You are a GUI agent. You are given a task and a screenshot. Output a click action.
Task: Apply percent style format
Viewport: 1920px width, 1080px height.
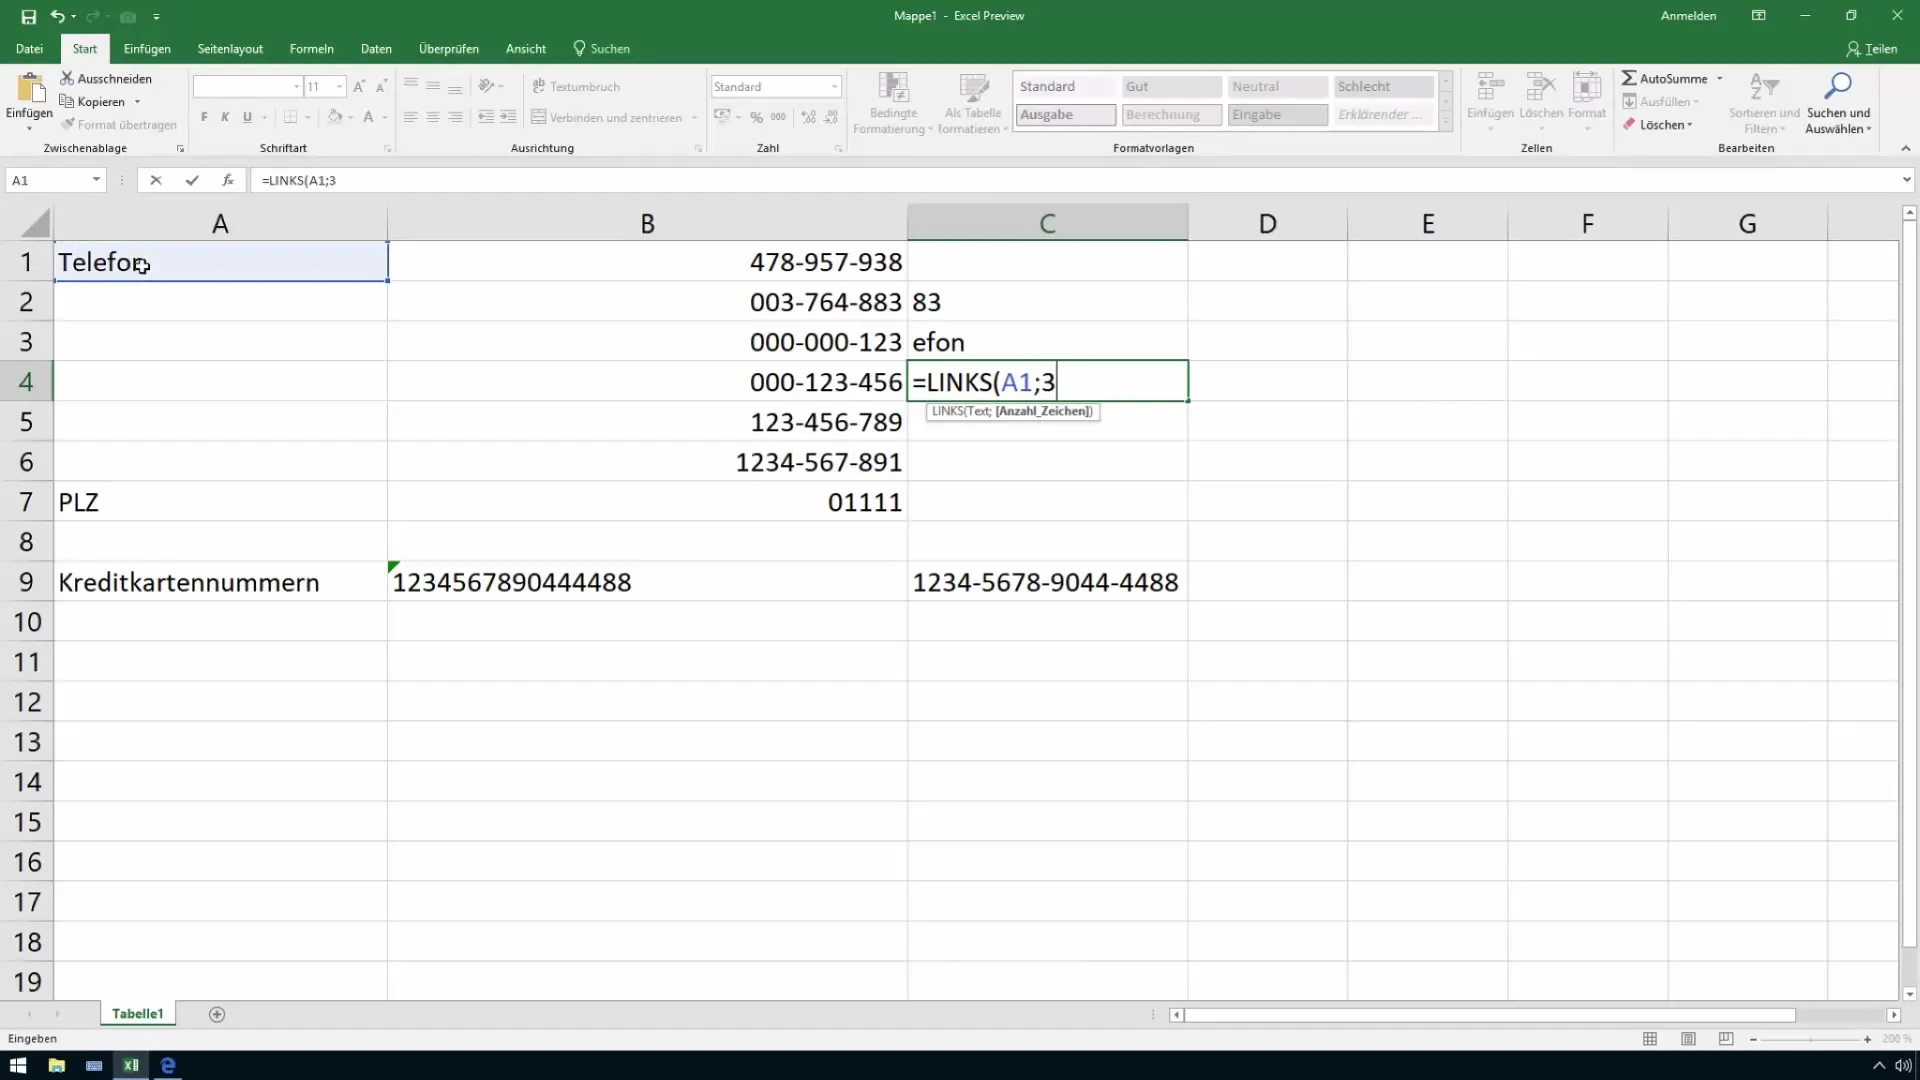pyautogui.click(x=757, y=117)
